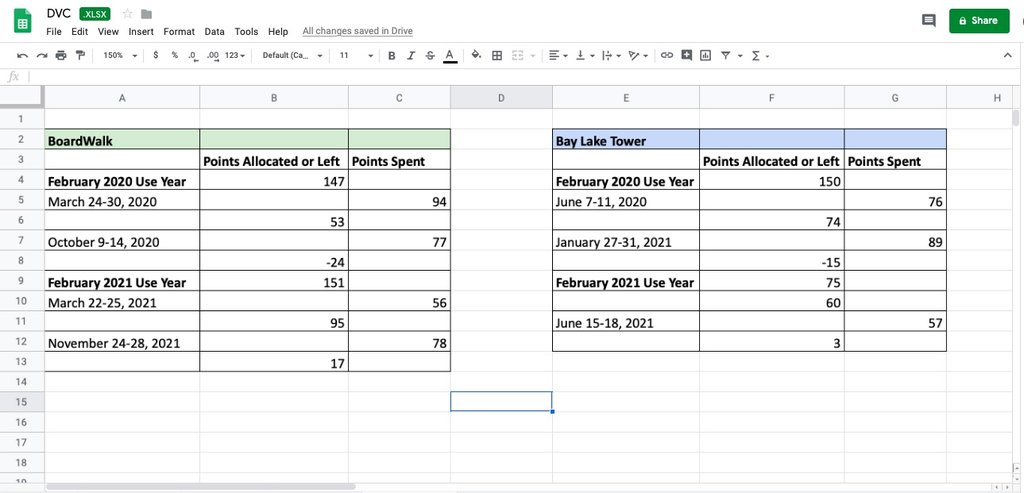Format as currency with dollar icon
The width and height of the screenshot is (1024, 493).
click(x=155, y=56)
